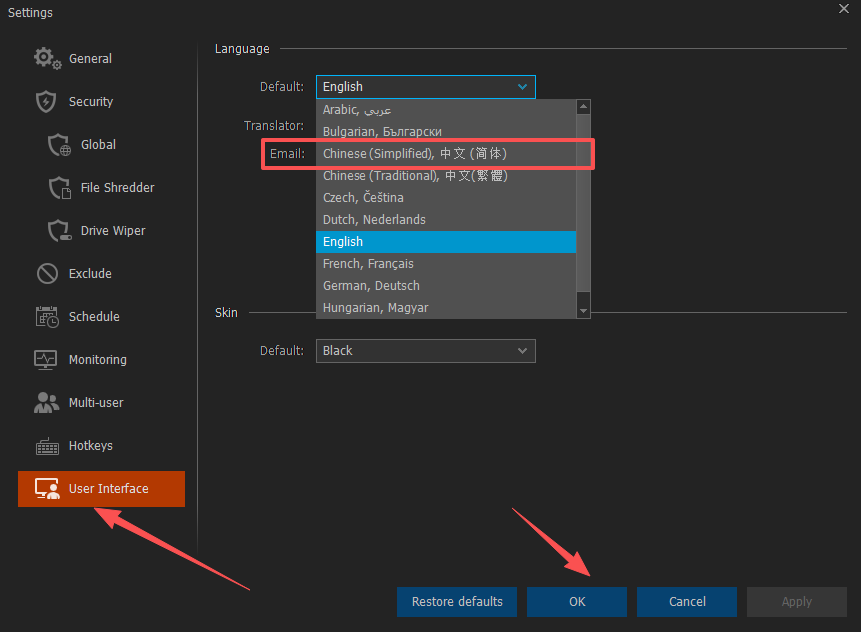Screen dimensions: 861x632
Task: Click the Restore defaults button
Action: [x=457, y=602]
